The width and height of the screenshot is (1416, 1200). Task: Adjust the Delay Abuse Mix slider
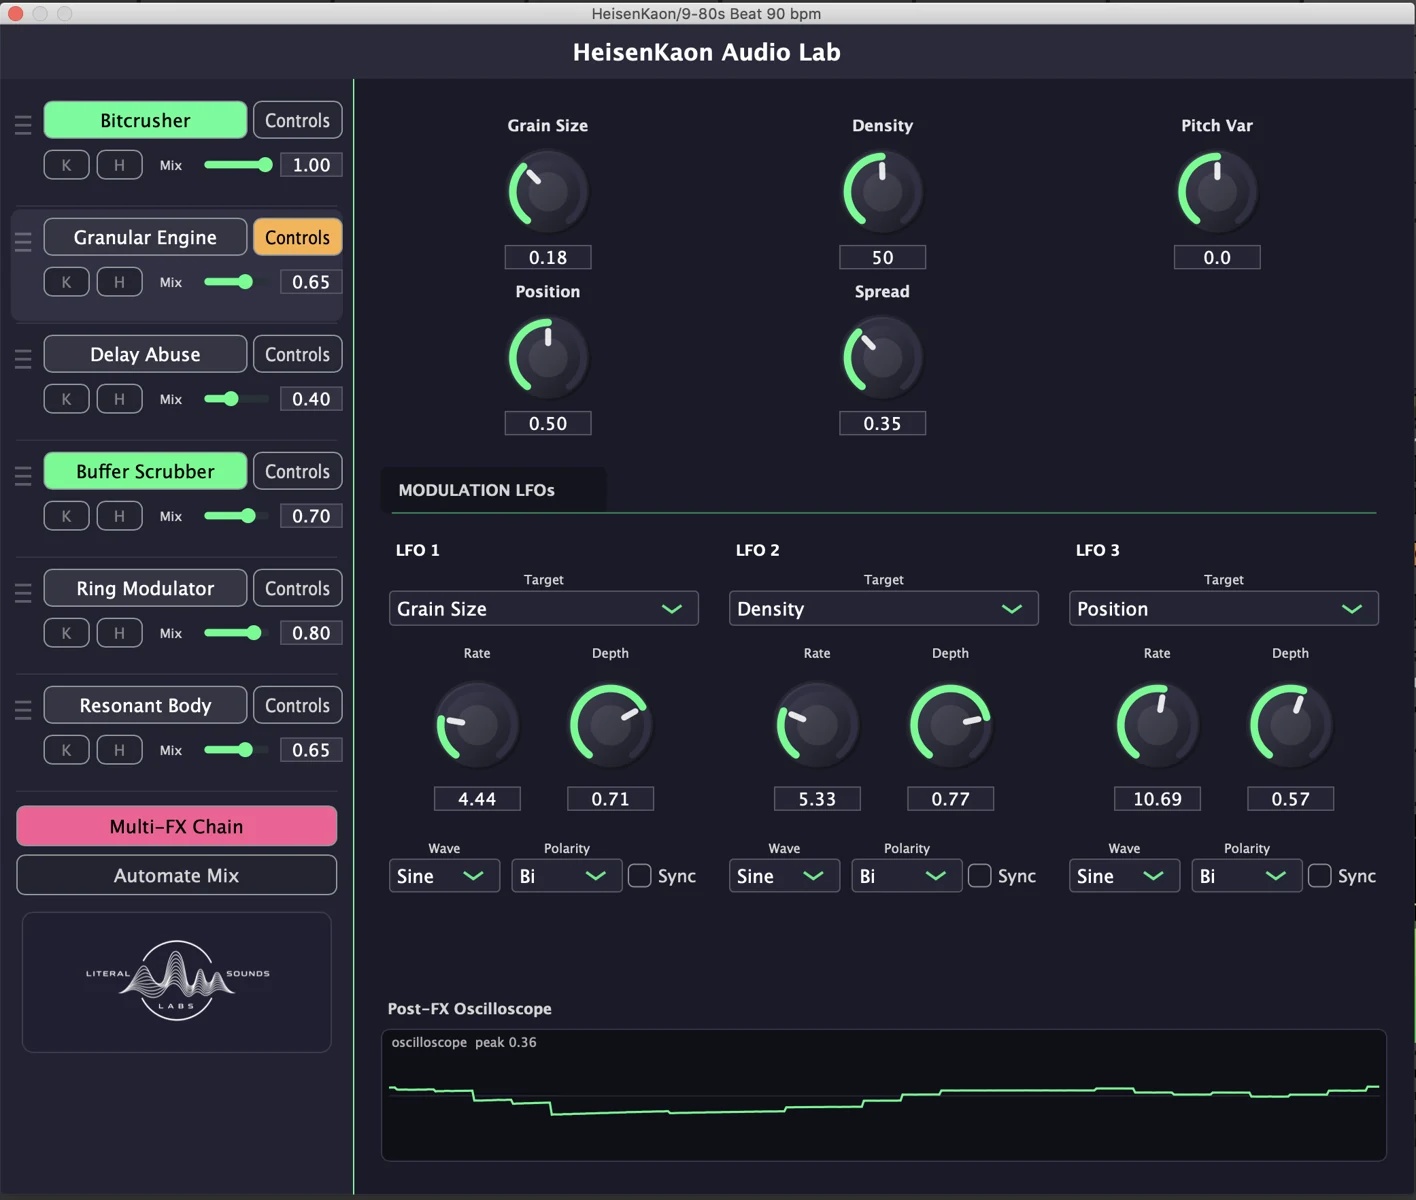(x=236, y=399)
